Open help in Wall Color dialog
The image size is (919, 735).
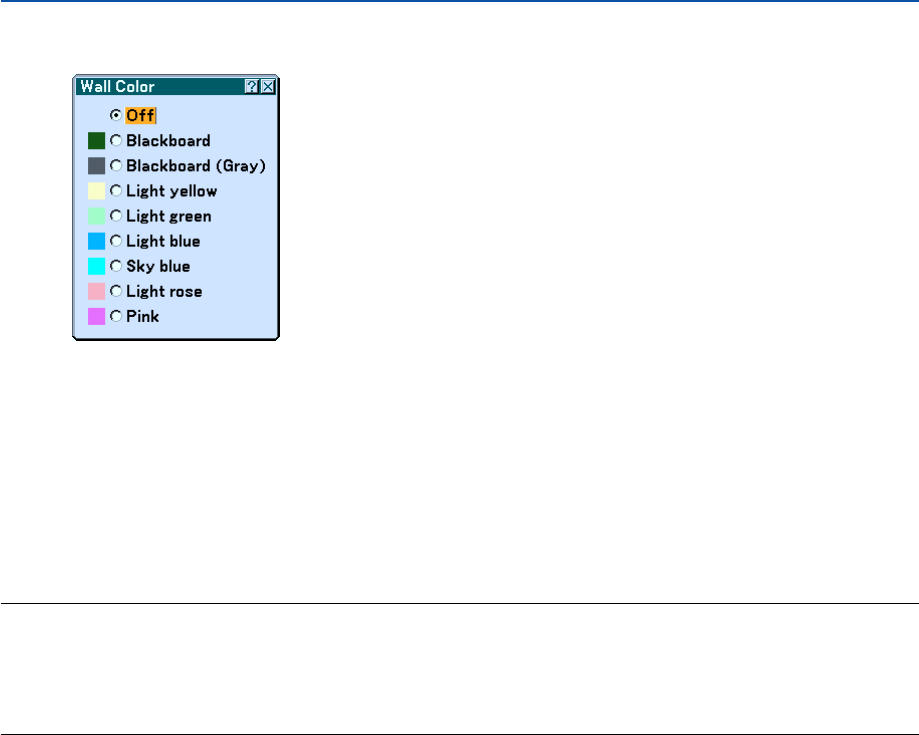tap(251, 87)
